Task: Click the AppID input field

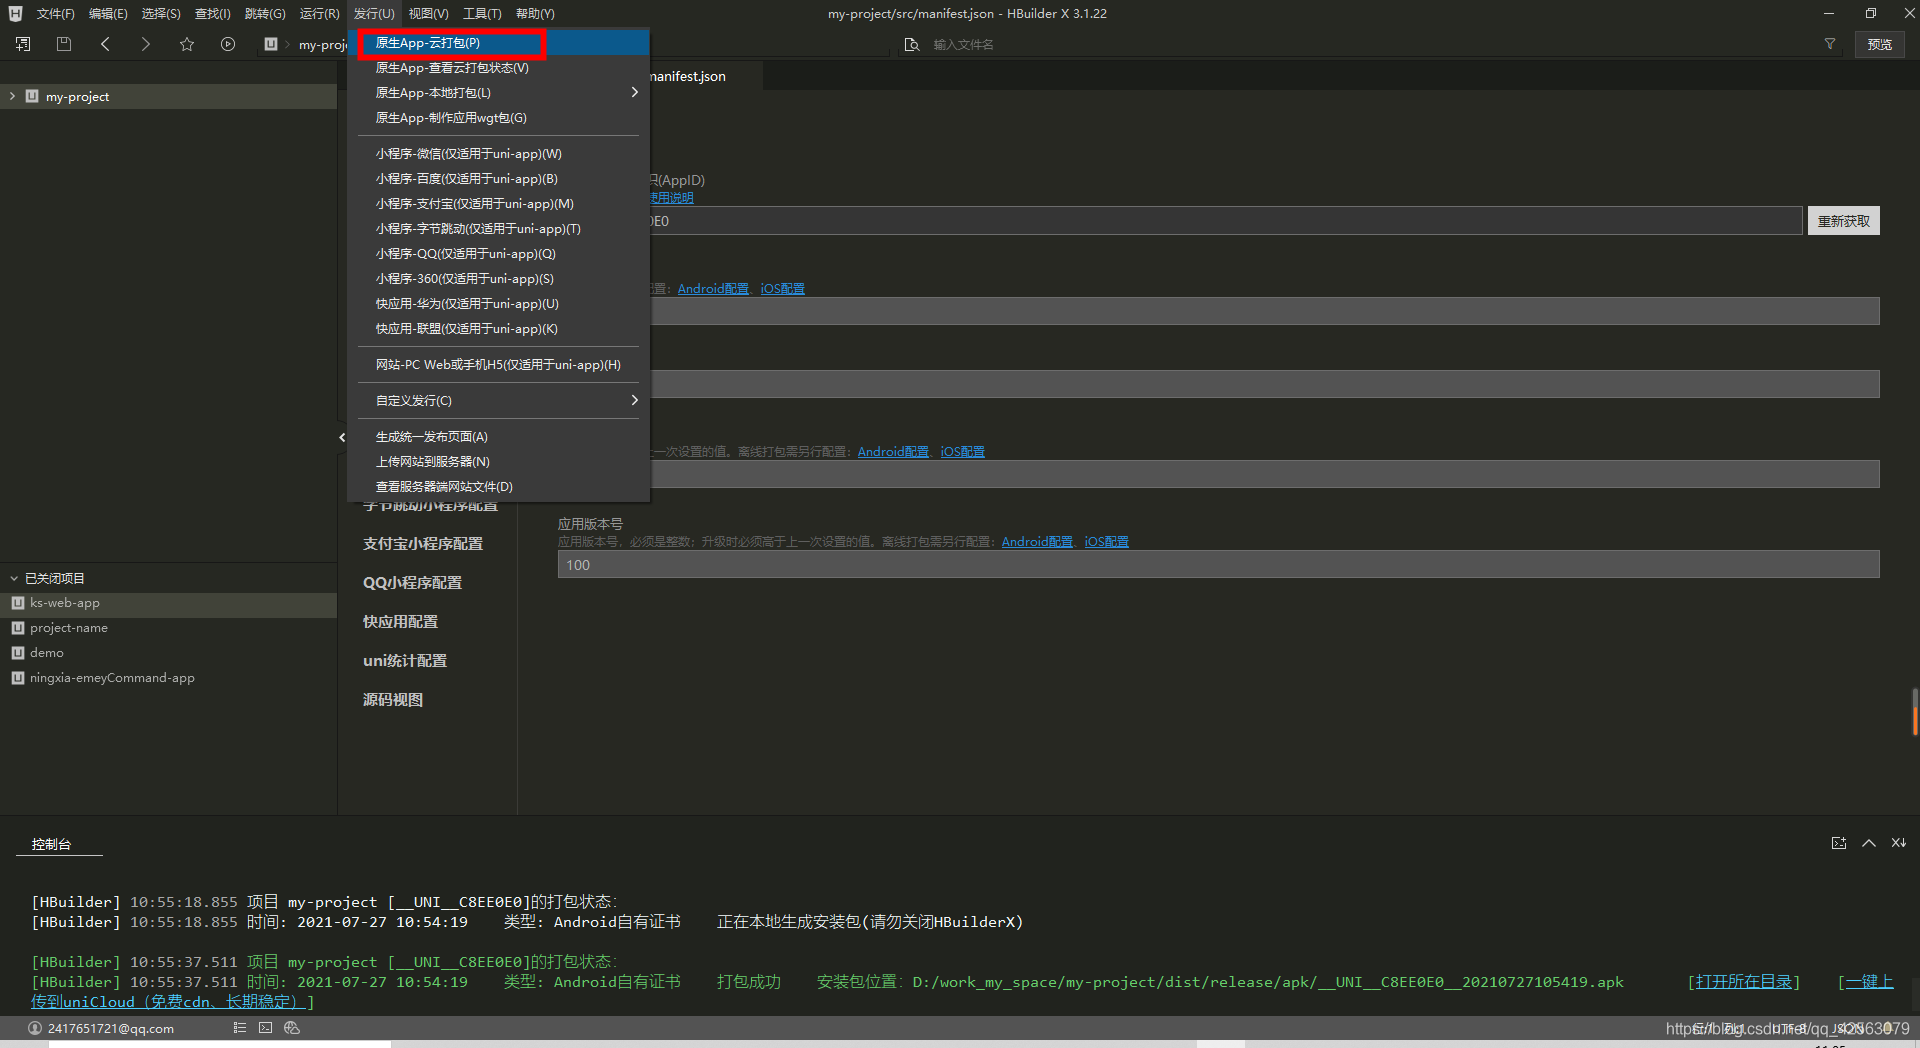Action: (x=1225, y=221)
